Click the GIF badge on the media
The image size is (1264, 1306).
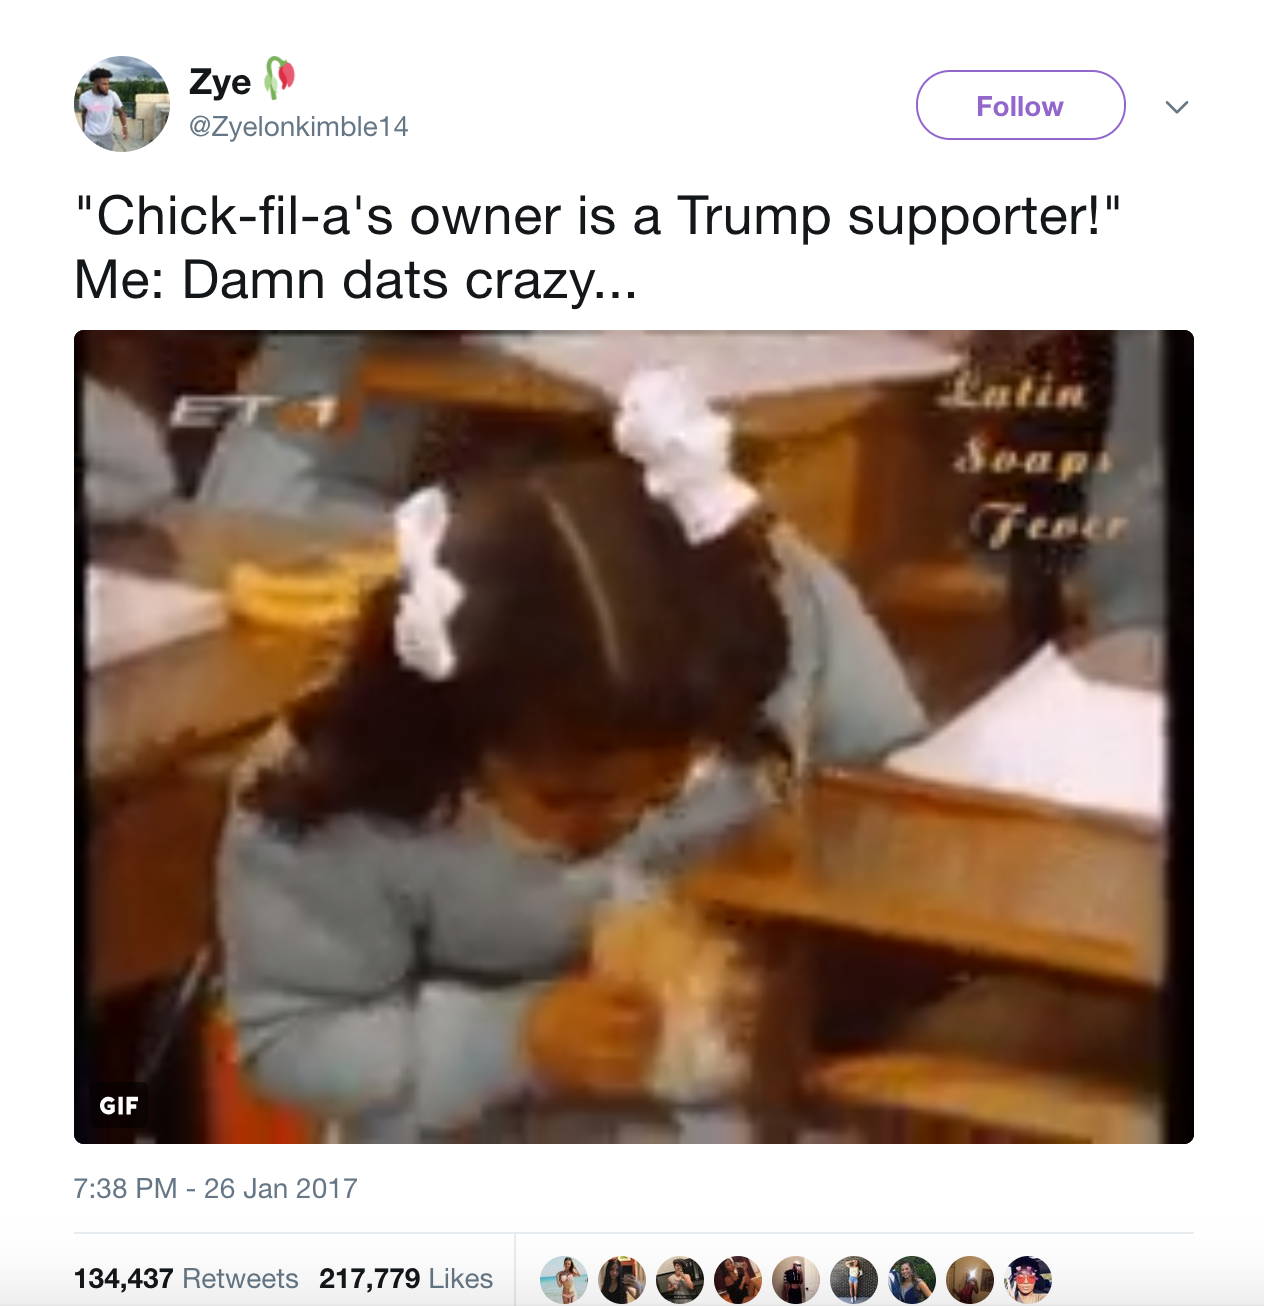coord(119,1105)
